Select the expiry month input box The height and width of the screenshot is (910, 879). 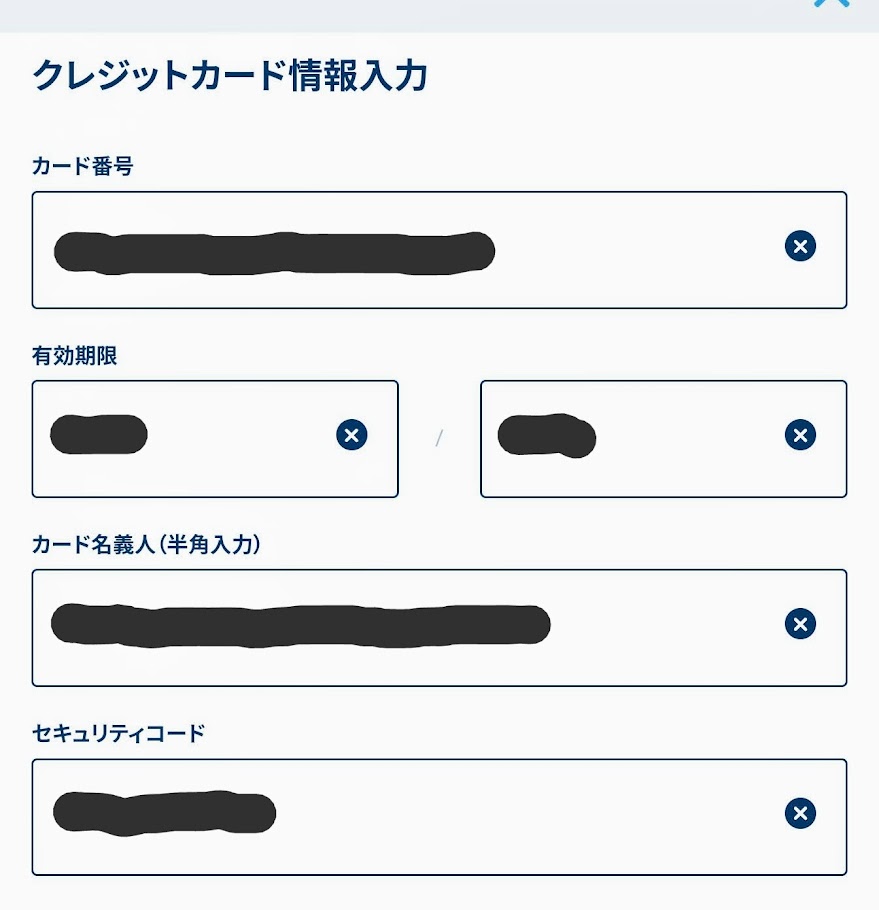215,439
